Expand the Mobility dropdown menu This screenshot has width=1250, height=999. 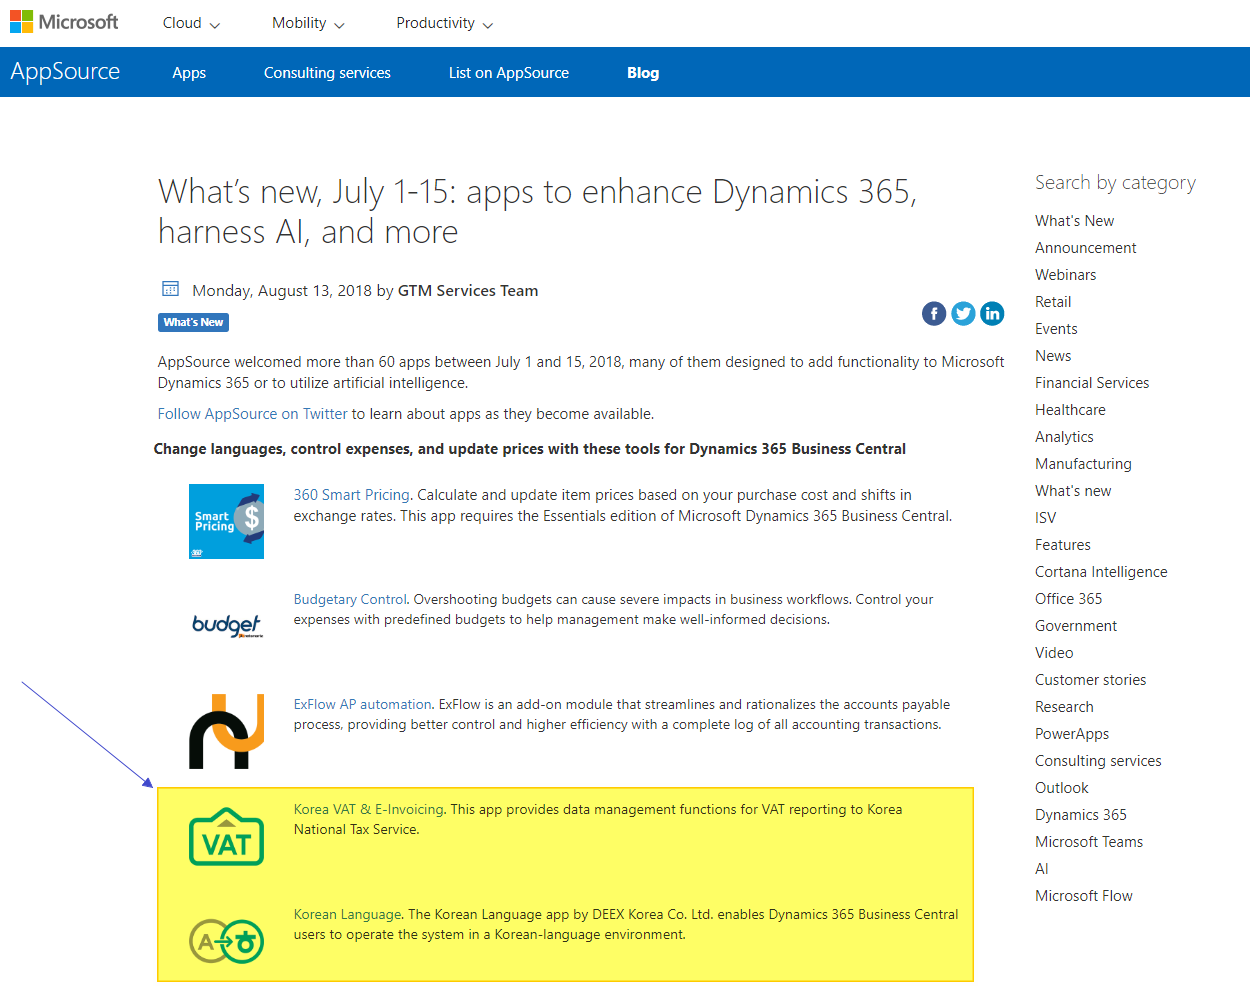click(x=308, y=23)
